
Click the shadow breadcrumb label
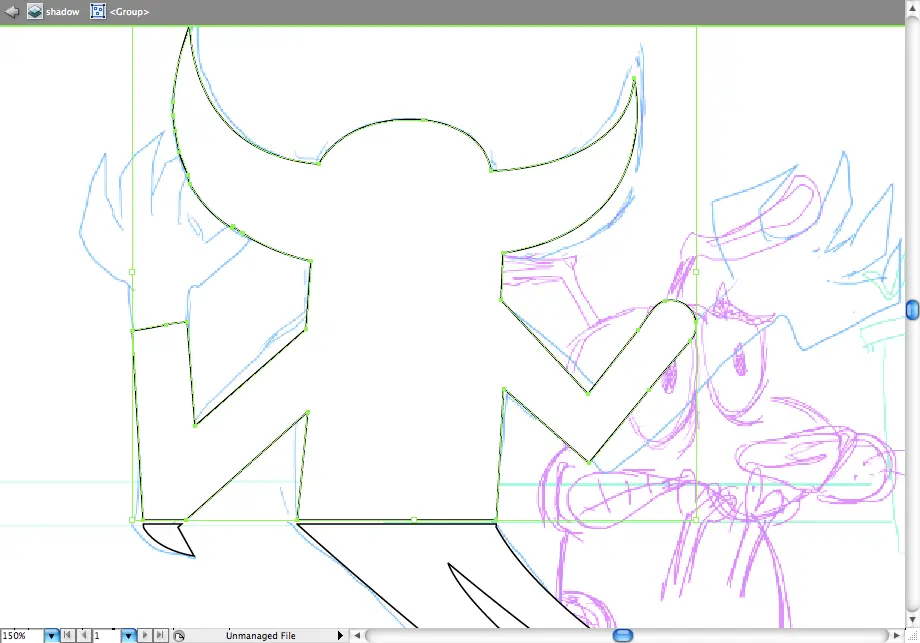[63, 12]
